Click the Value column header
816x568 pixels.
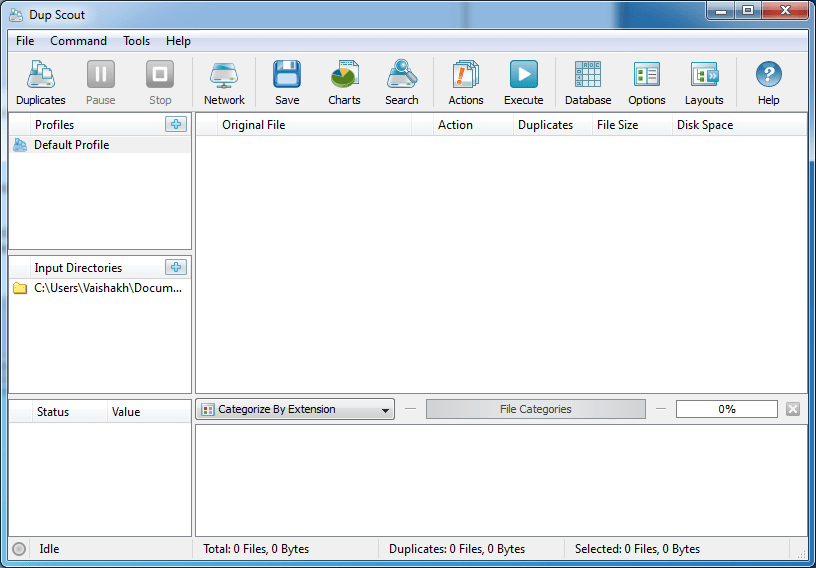tap(149, 412)
